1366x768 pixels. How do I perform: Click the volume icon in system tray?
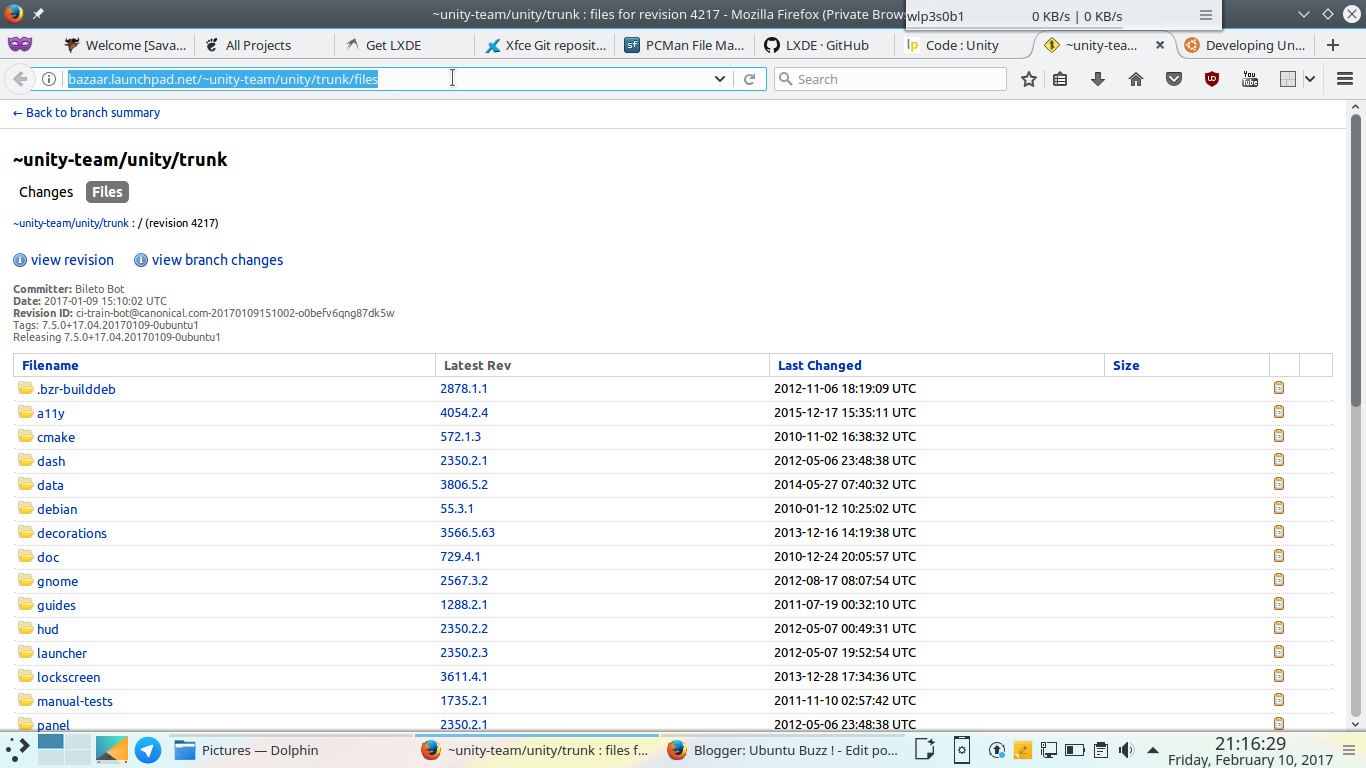pyautogui.click(x=1125, y=749)
